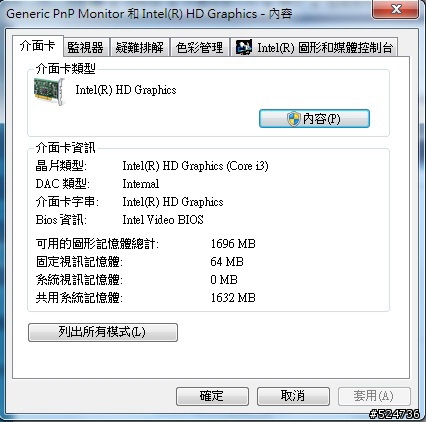The height and width of the screenshot is (422, 426).
Task: Select the 介面卡 tab
Action: tap(38, 46)
